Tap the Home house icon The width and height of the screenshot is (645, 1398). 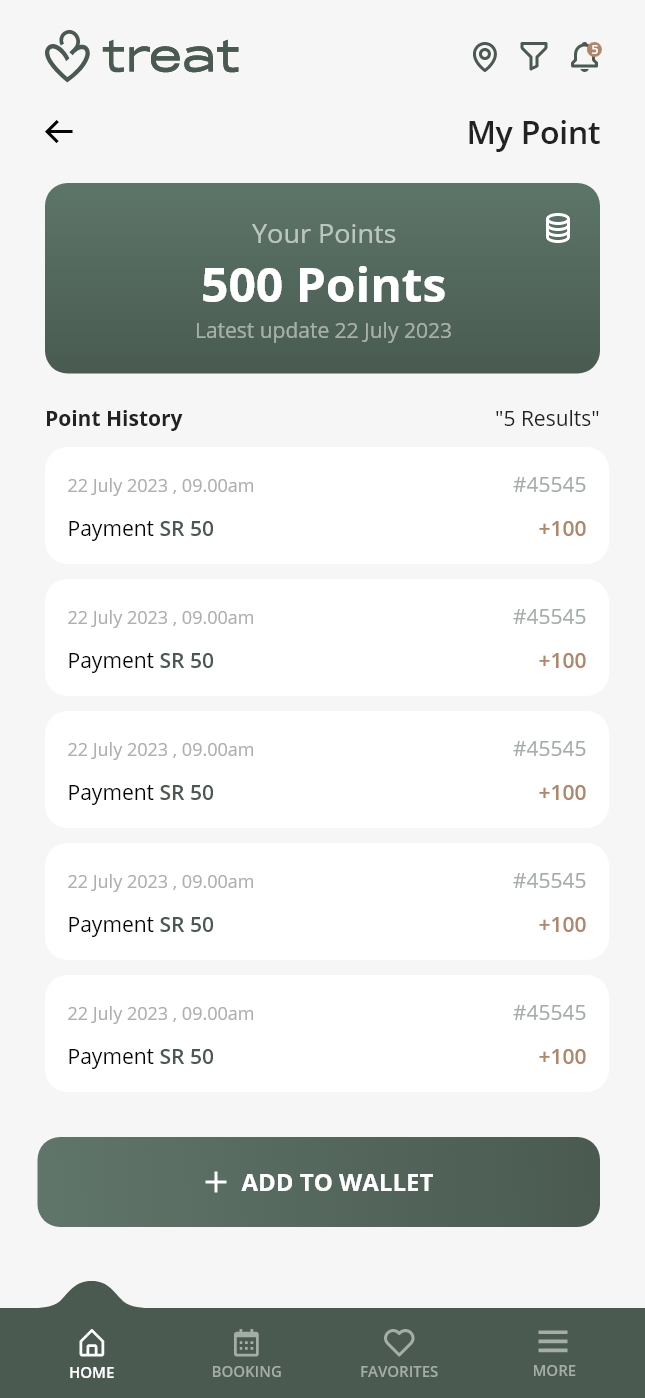coord(92,1342)
